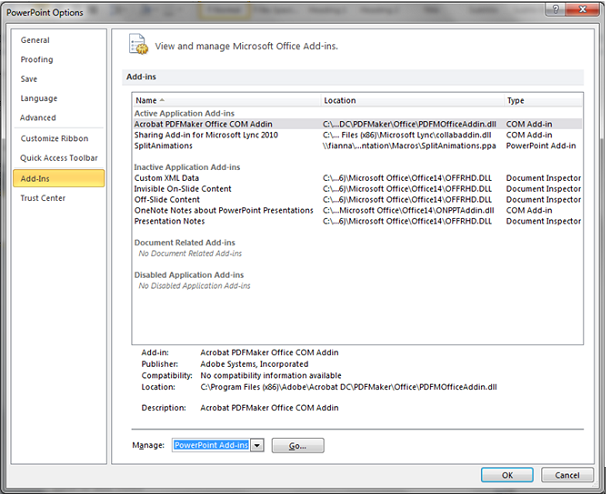Screen dimensions: 606x495
Task: Select Proofing in the sidebar
Action: (38, 59)
